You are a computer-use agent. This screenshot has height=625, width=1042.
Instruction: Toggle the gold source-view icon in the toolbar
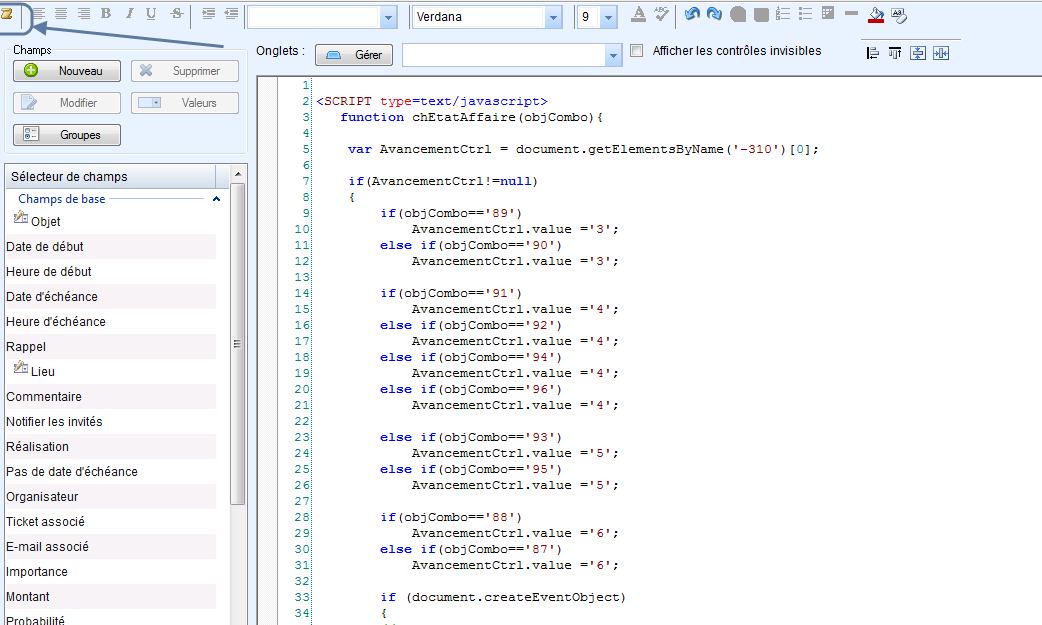coord(7,14)
